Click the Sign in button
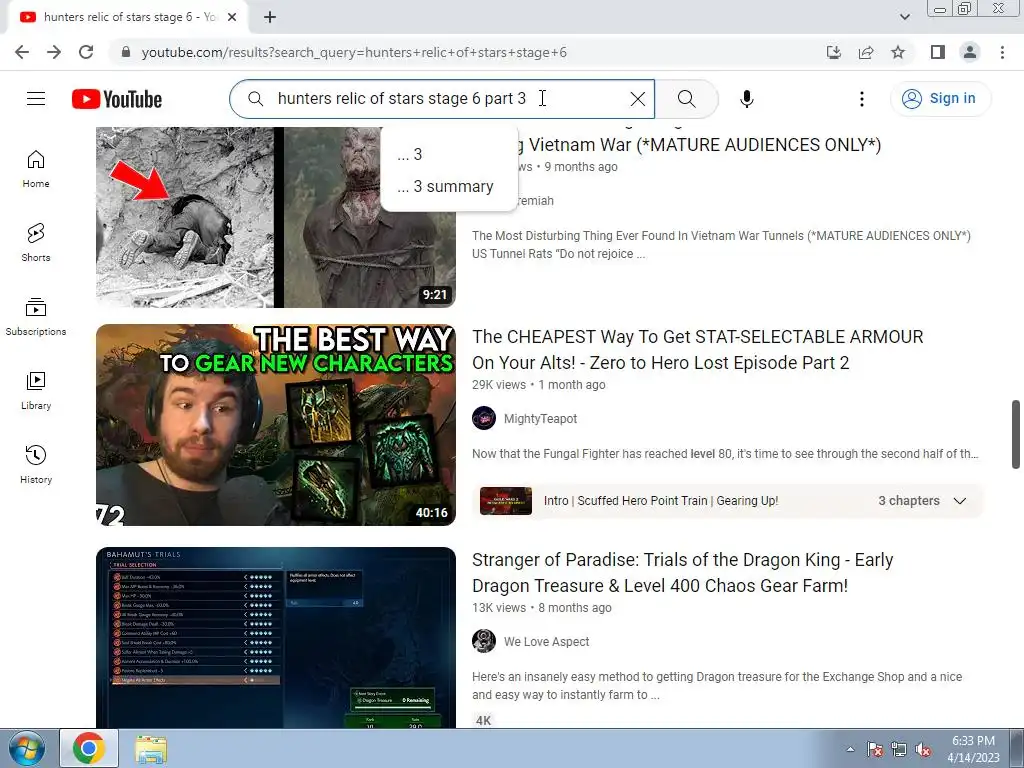The image size is (1024, 768). pyautogui.click(x=940, y=99)
